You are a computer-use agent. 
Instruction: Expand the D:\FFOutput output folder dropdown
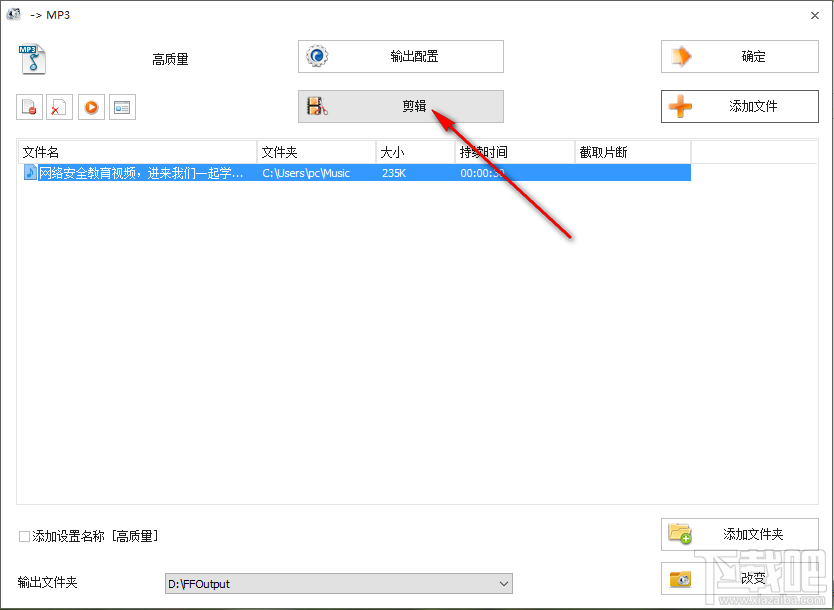tap(503, 584)
